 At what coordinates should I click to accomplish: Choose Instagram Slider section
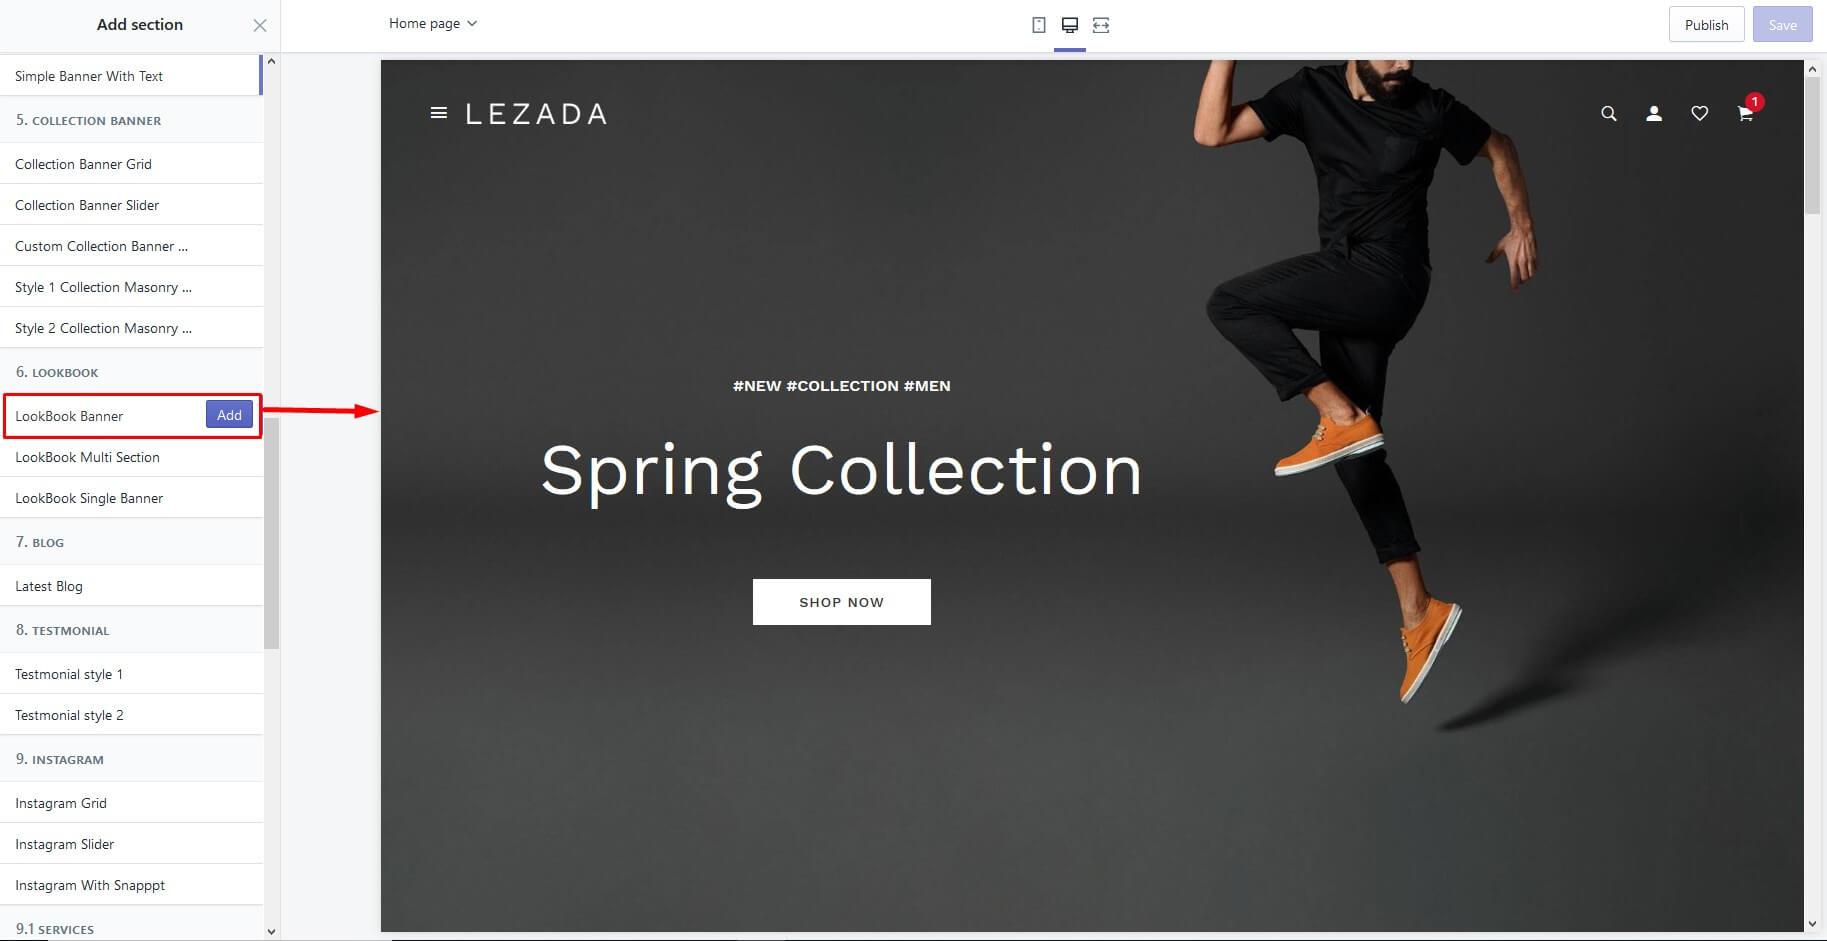[131, 844]
